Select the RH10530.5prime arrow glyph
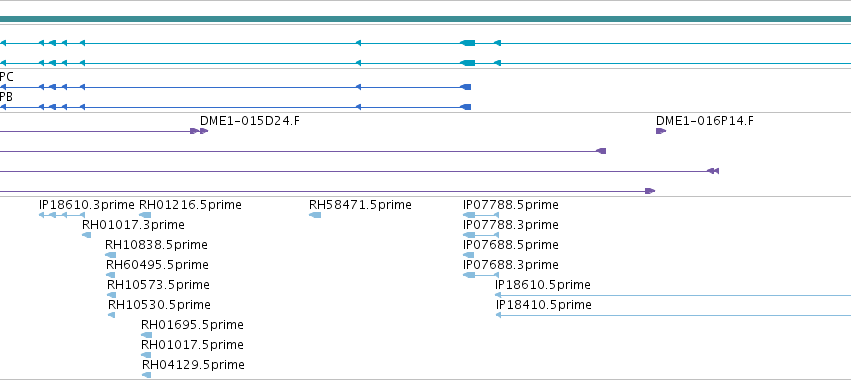 pos(111,315)
